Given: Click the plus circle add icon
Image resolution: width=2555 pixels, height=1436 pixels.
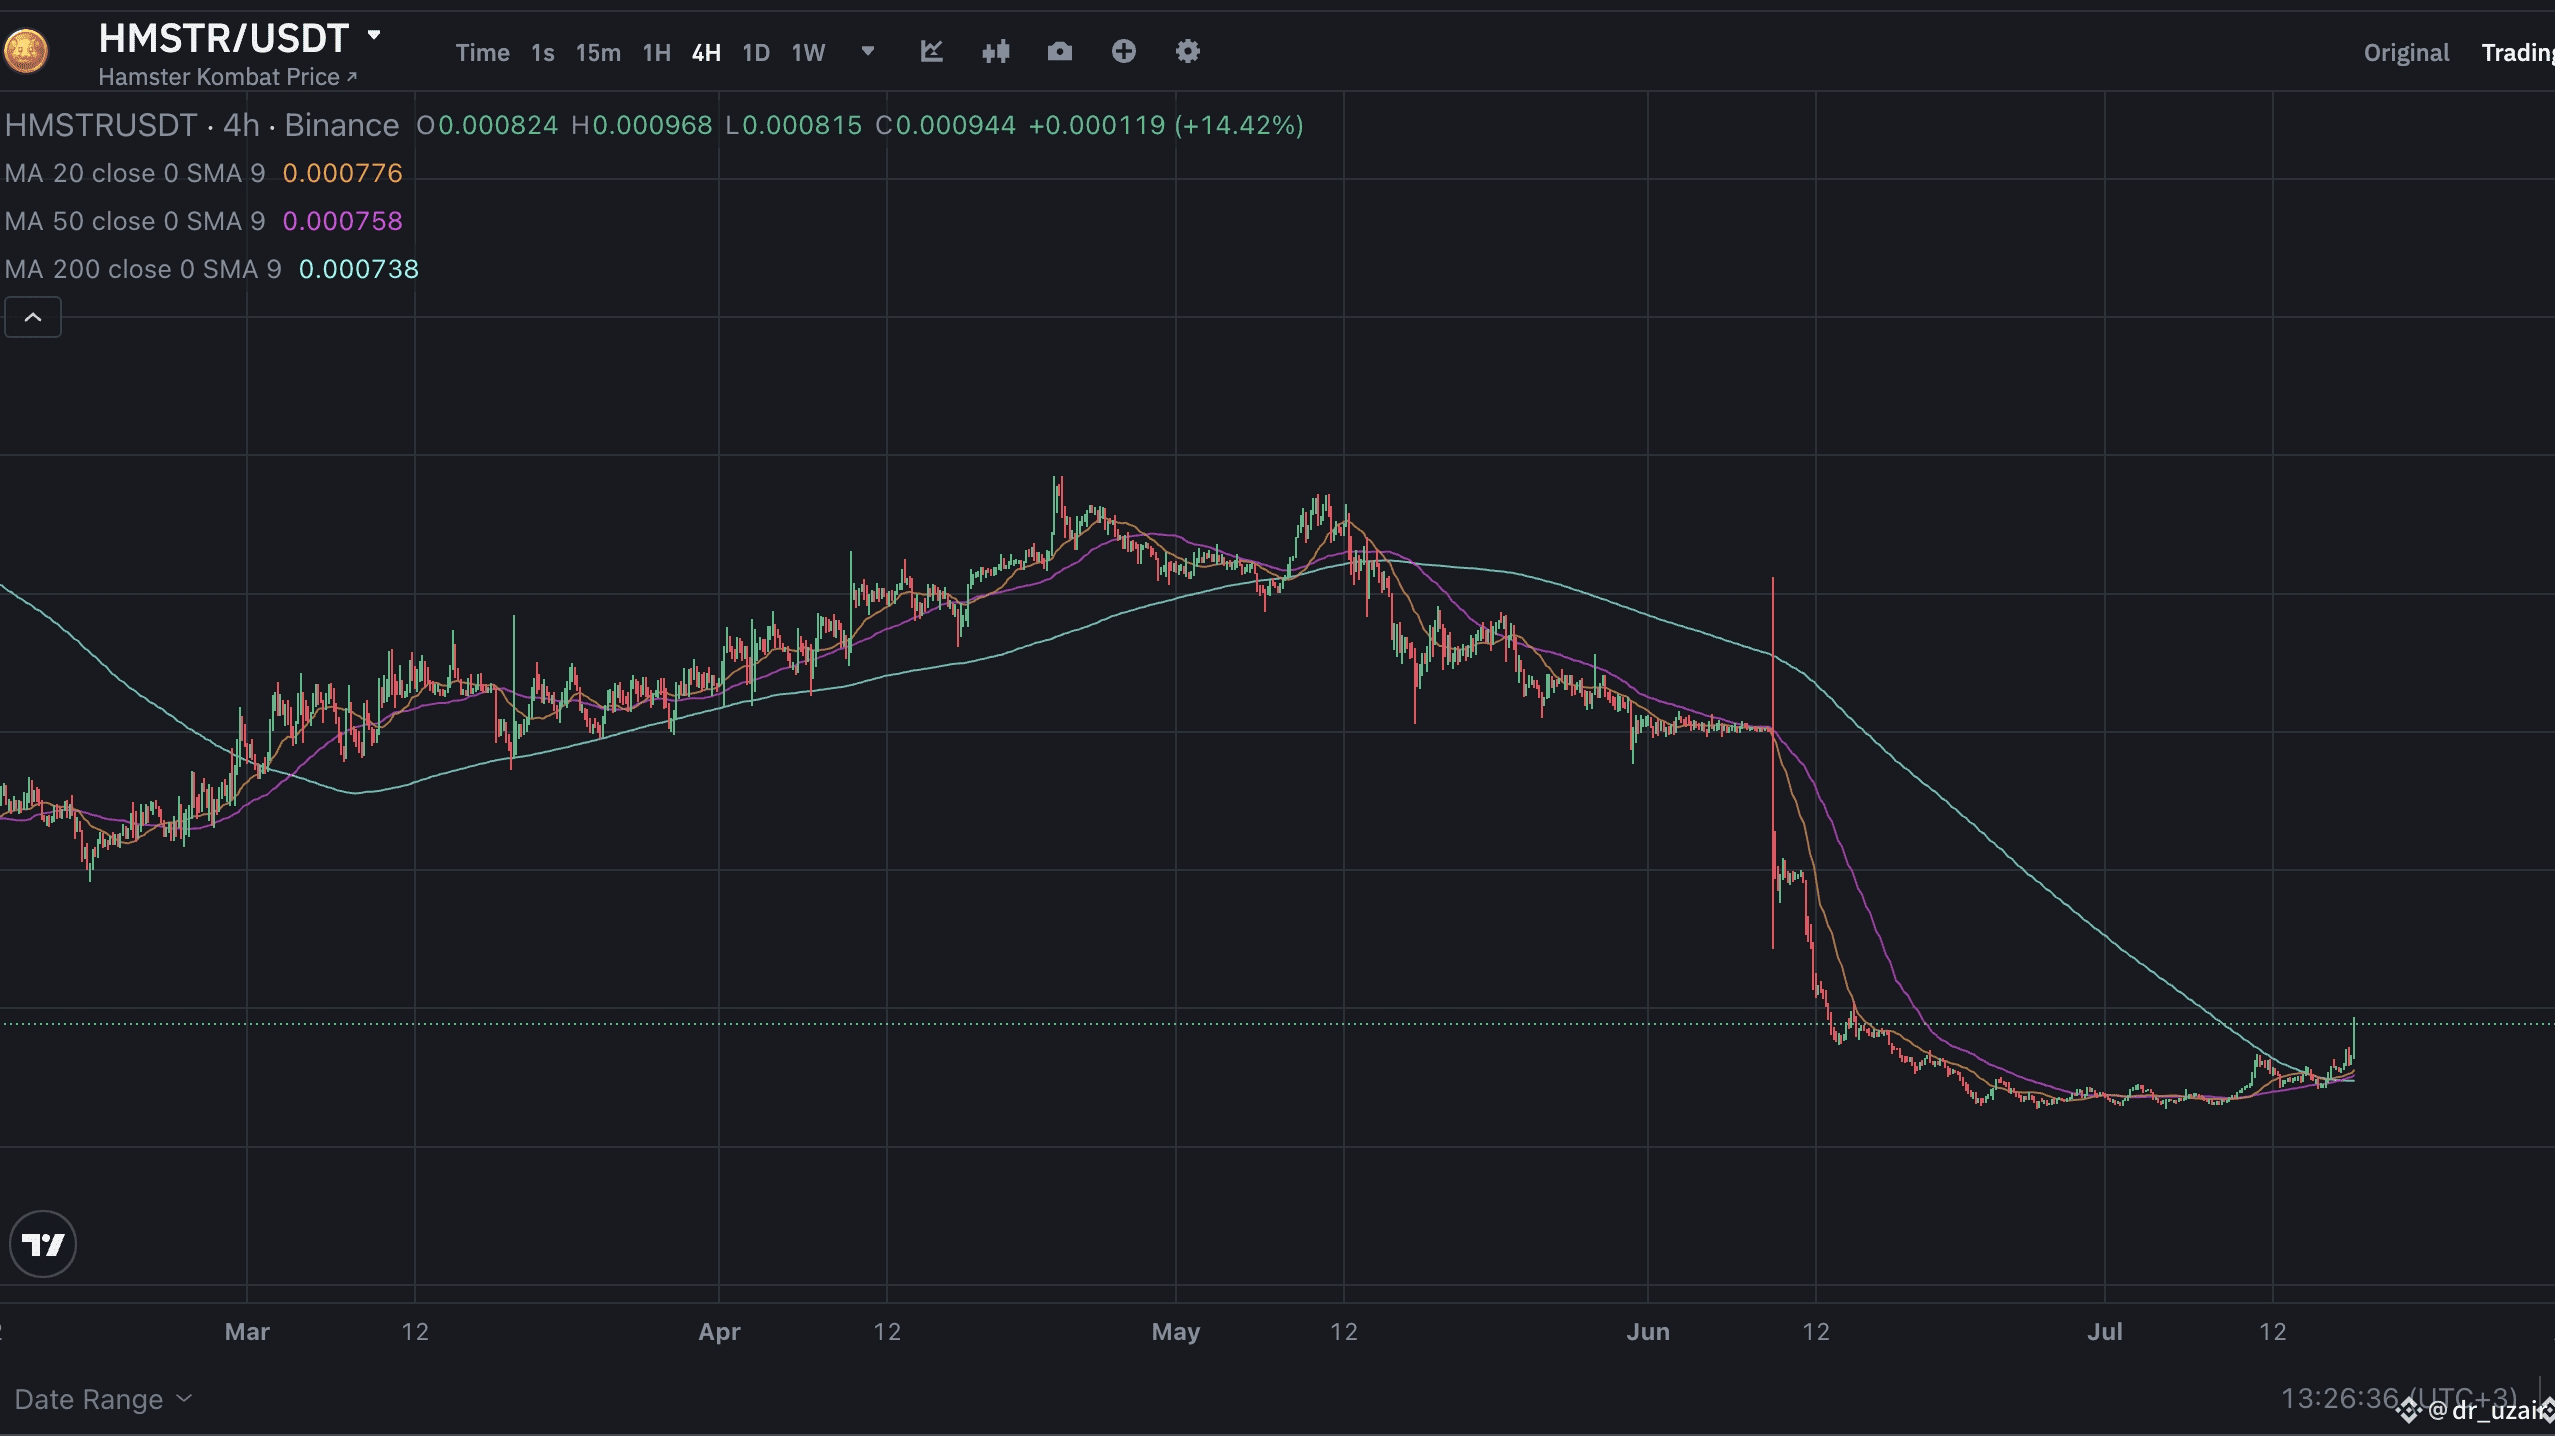Looking at the screenshot, I should coord(1123,52).
